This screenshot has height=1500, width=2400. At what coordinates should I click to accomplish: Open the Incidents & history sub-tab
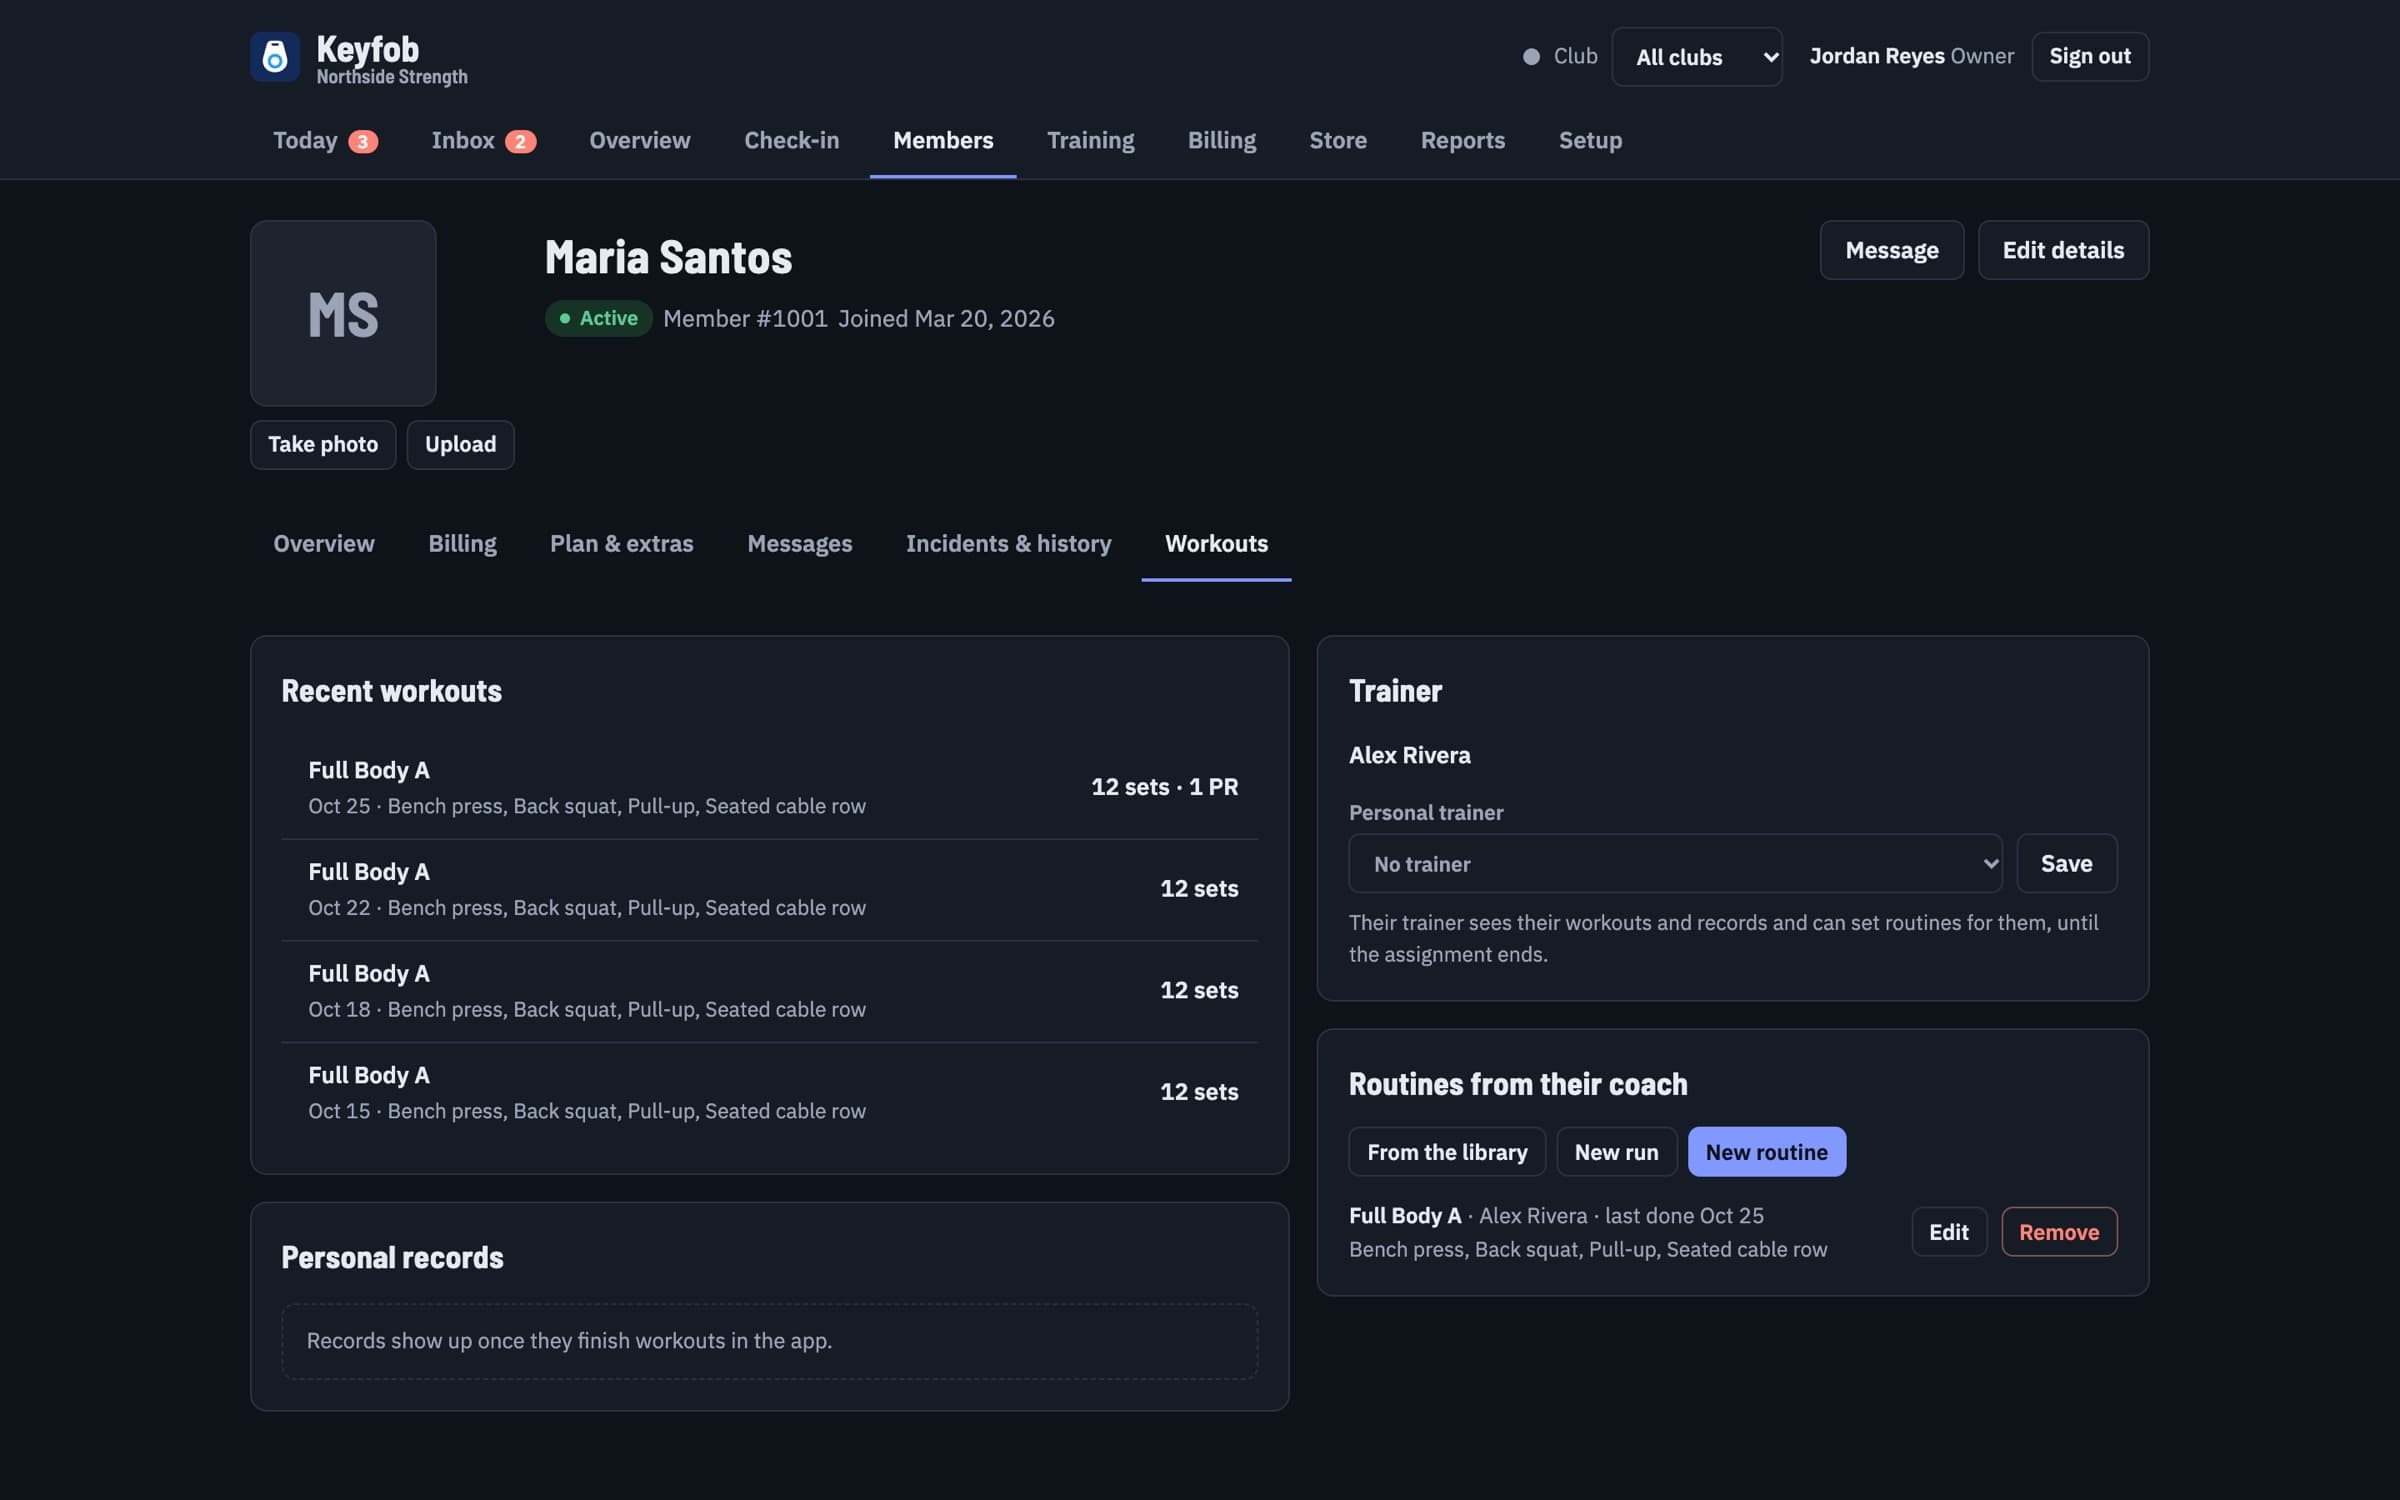pyautogui.click(x=1008, y=543)
